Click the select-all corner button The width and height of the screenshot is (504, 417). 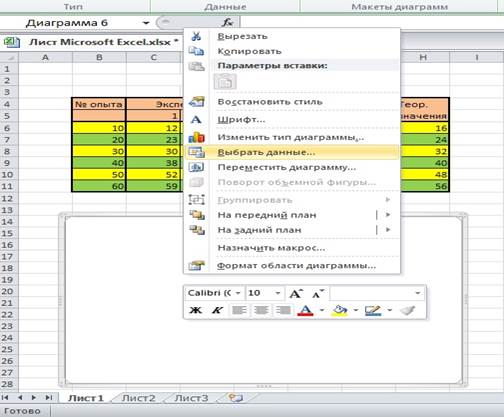(x=9, y=57)
